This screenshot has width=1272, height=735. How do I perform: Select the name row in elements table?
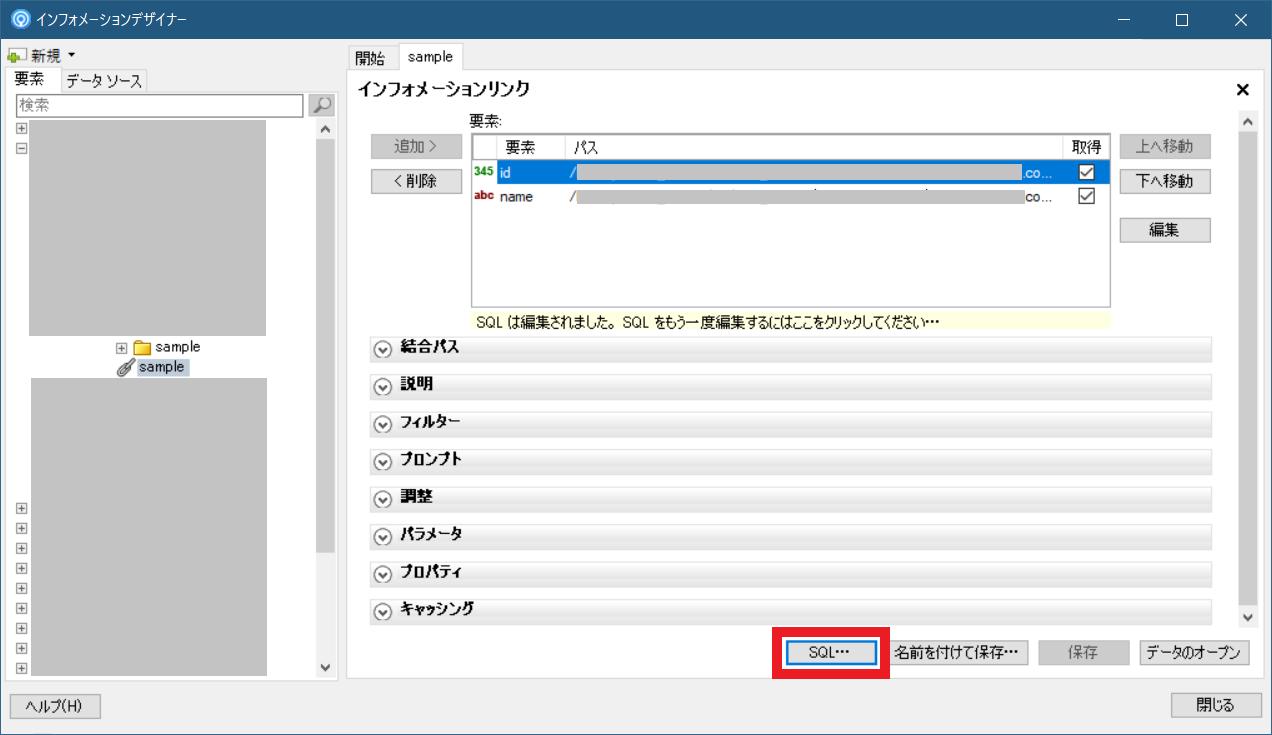790,197
